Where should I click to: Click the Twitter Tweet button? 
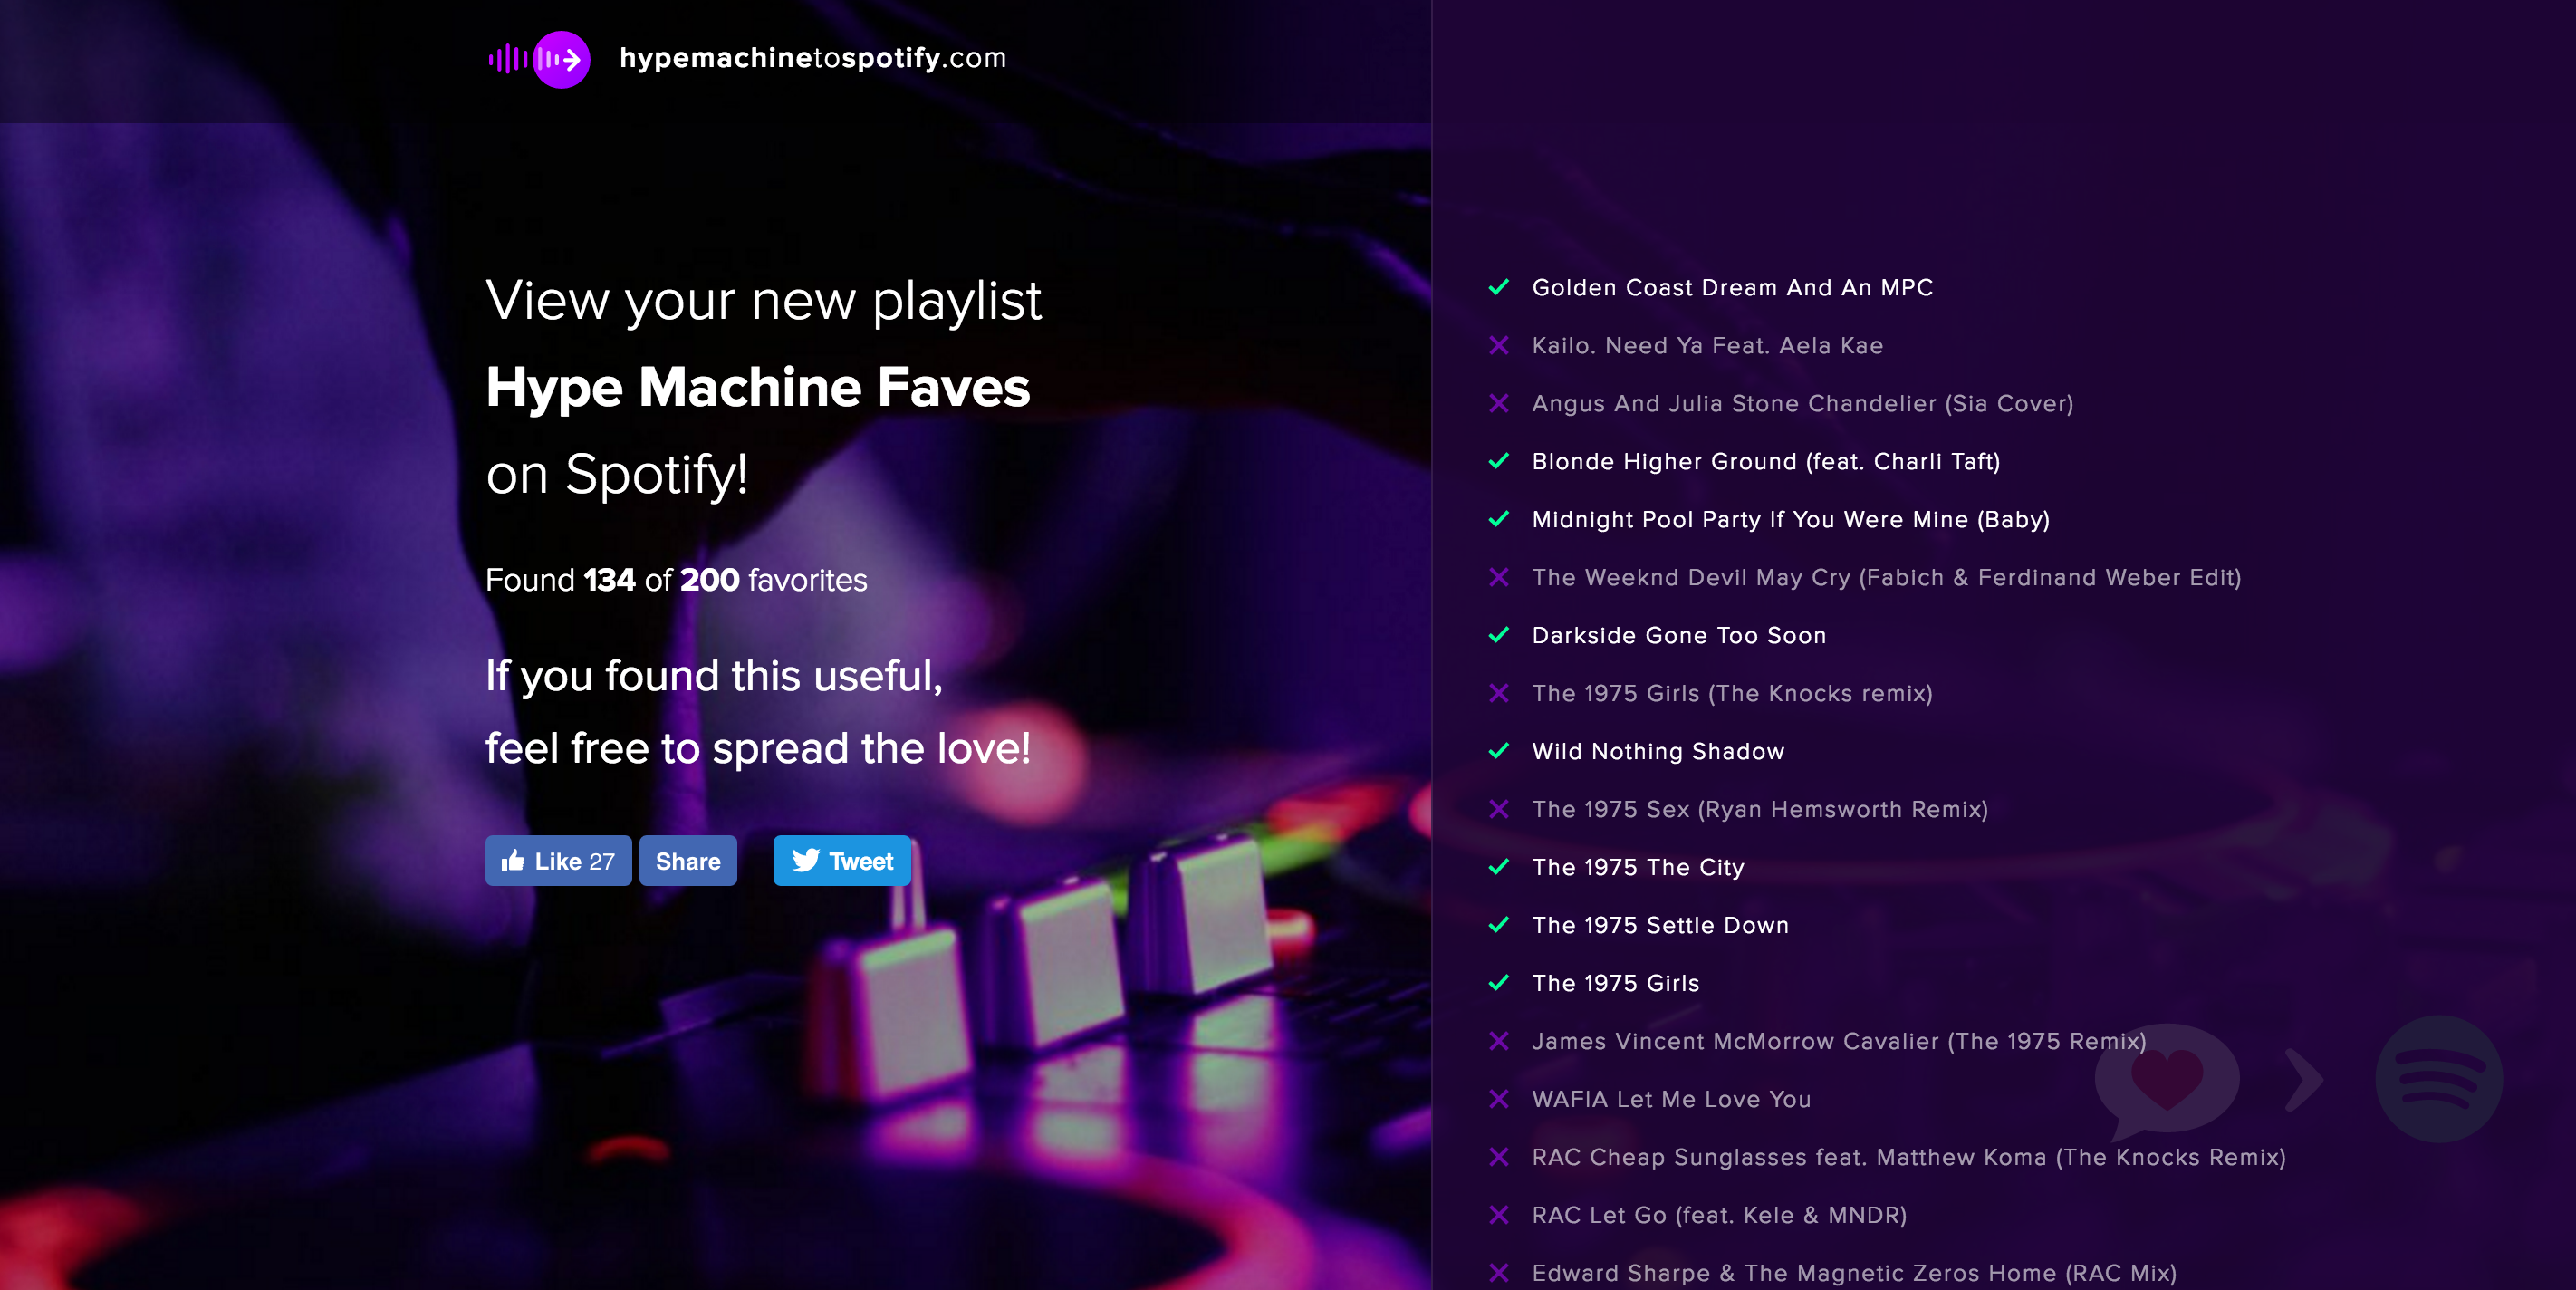[x=841, y=861]
